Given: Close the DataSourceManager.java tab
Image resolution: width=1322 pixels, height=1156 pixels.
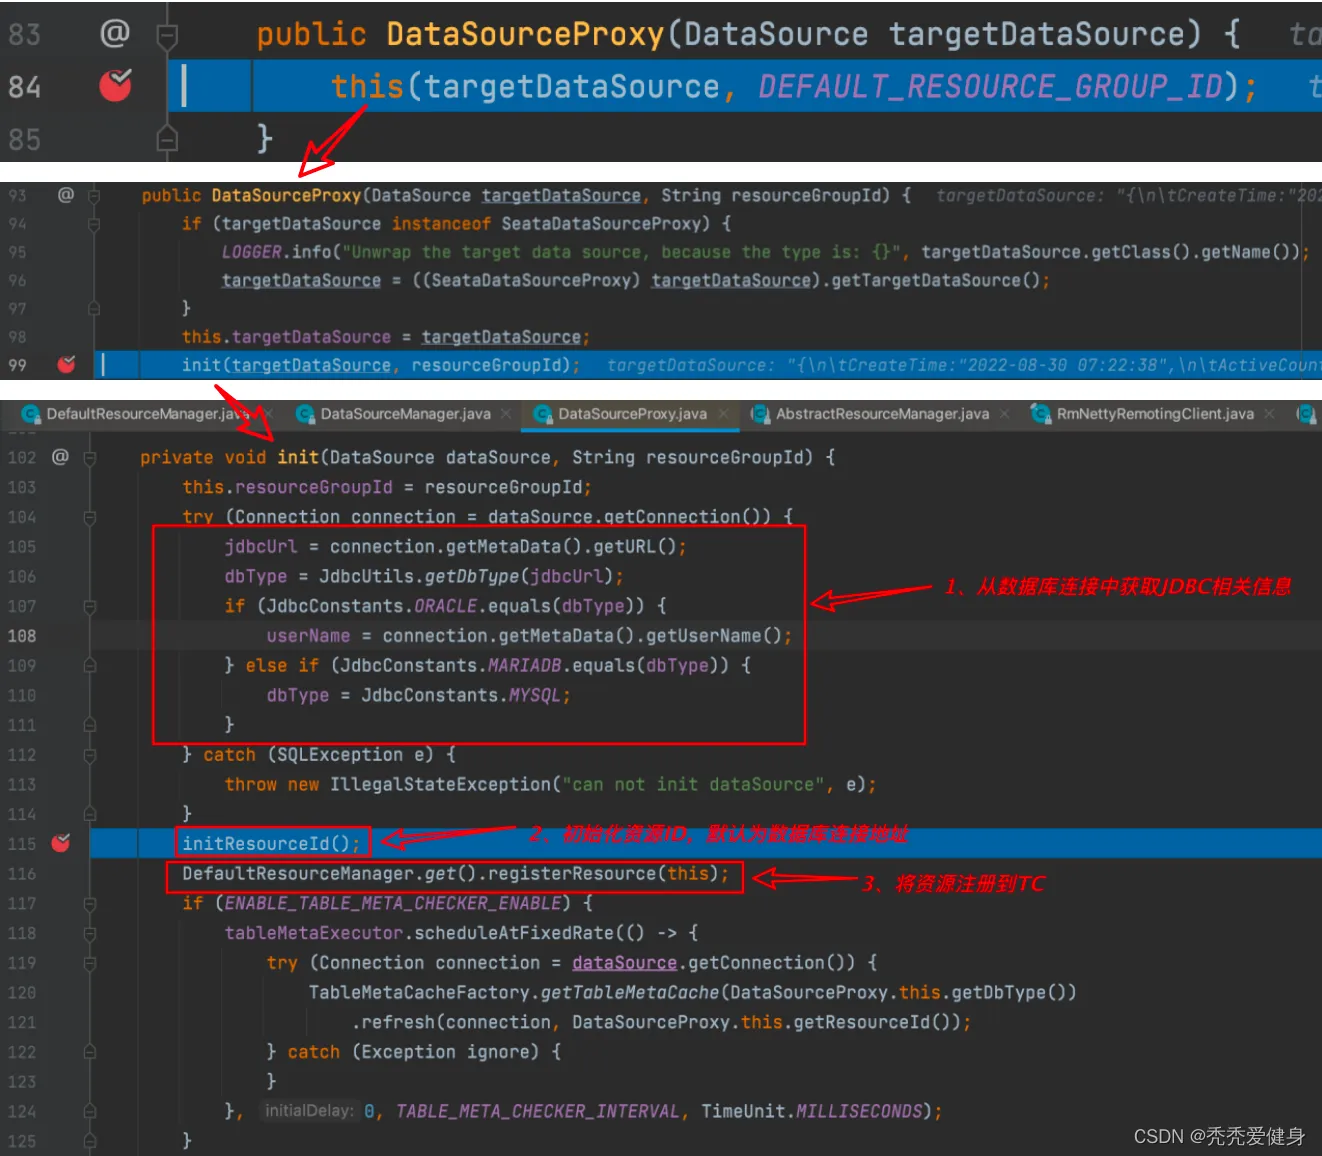Looking at the screenshot, I should point(506,414).
